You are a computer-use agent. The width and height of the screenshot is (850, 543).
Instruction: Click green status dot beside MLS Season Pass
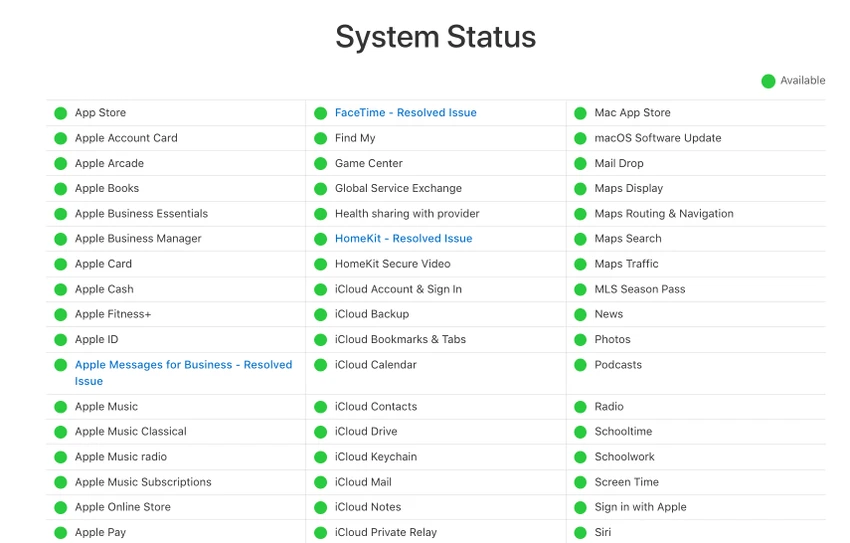580,289
